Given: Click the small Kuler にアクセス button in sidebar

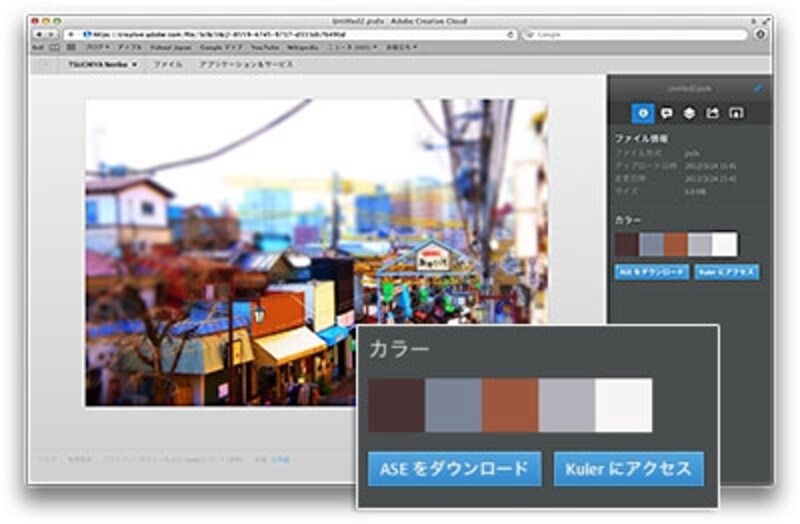Looking at the screenshot, I should (727, 272).
